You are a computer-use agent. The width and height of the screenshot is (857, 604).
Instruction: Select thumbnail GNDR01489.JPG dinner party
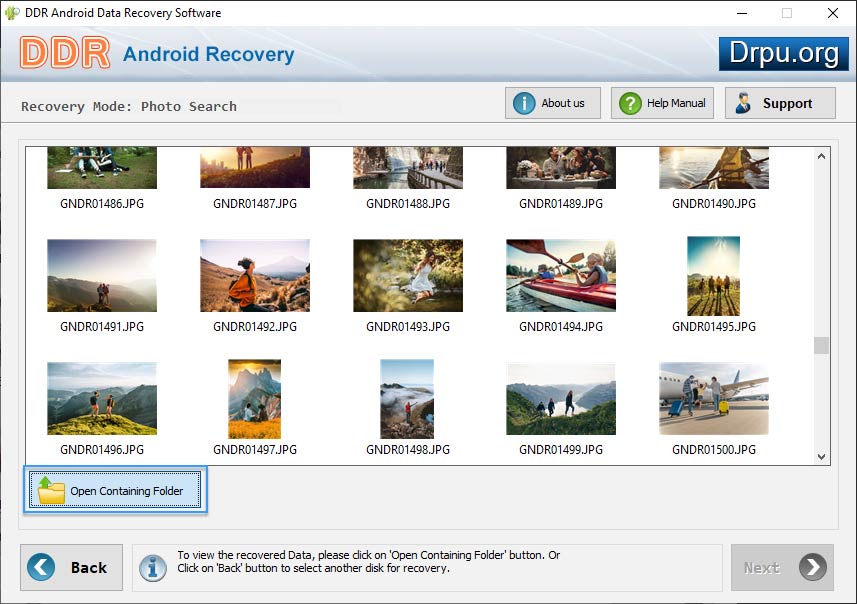click(x=561, y=168)
